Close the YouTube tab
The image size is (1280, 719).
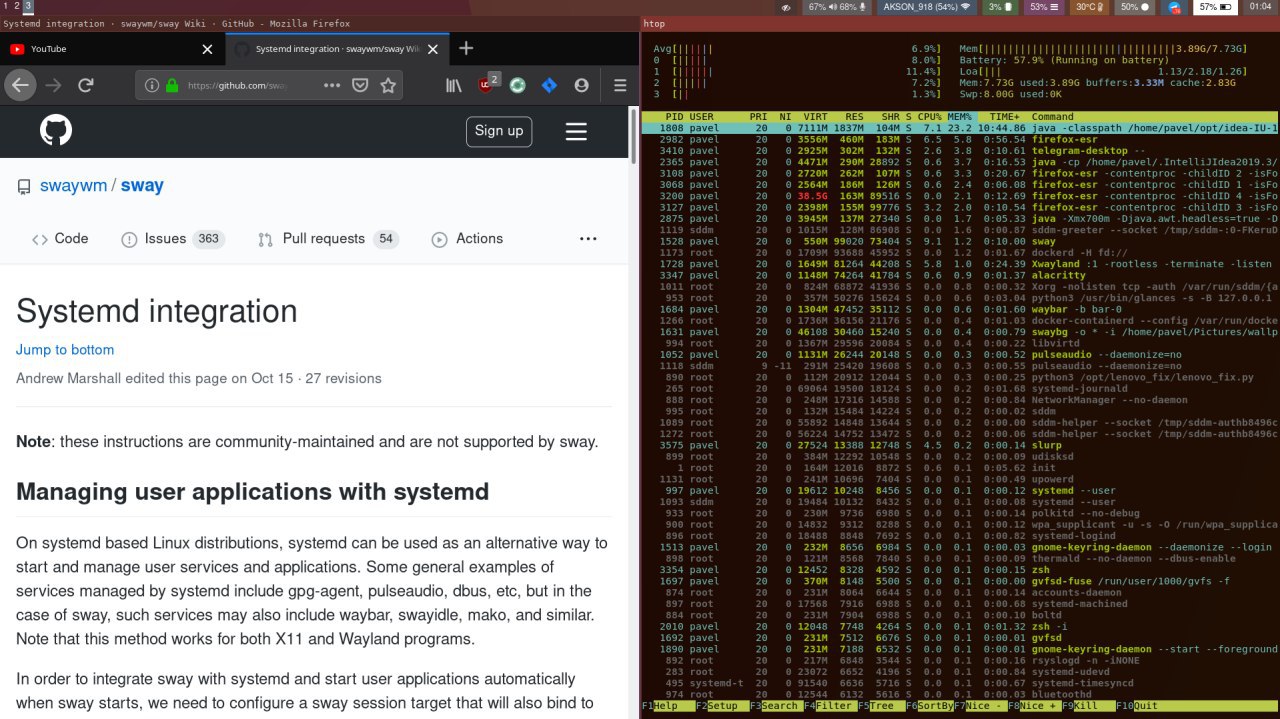[207, 48]
